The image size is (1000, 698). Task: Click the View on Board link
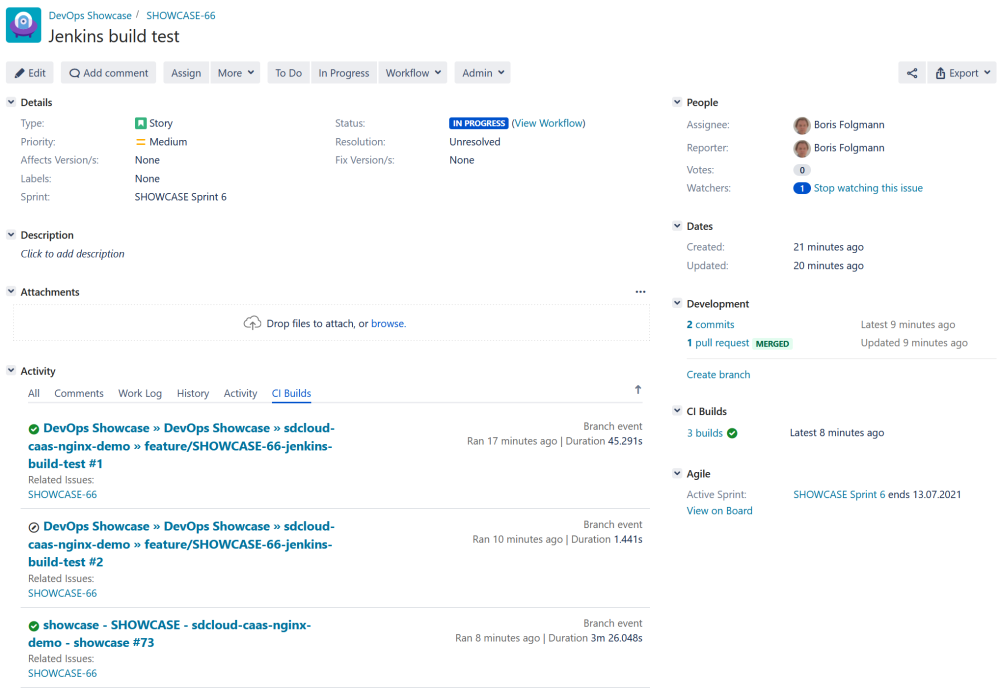tap(719, 511)
